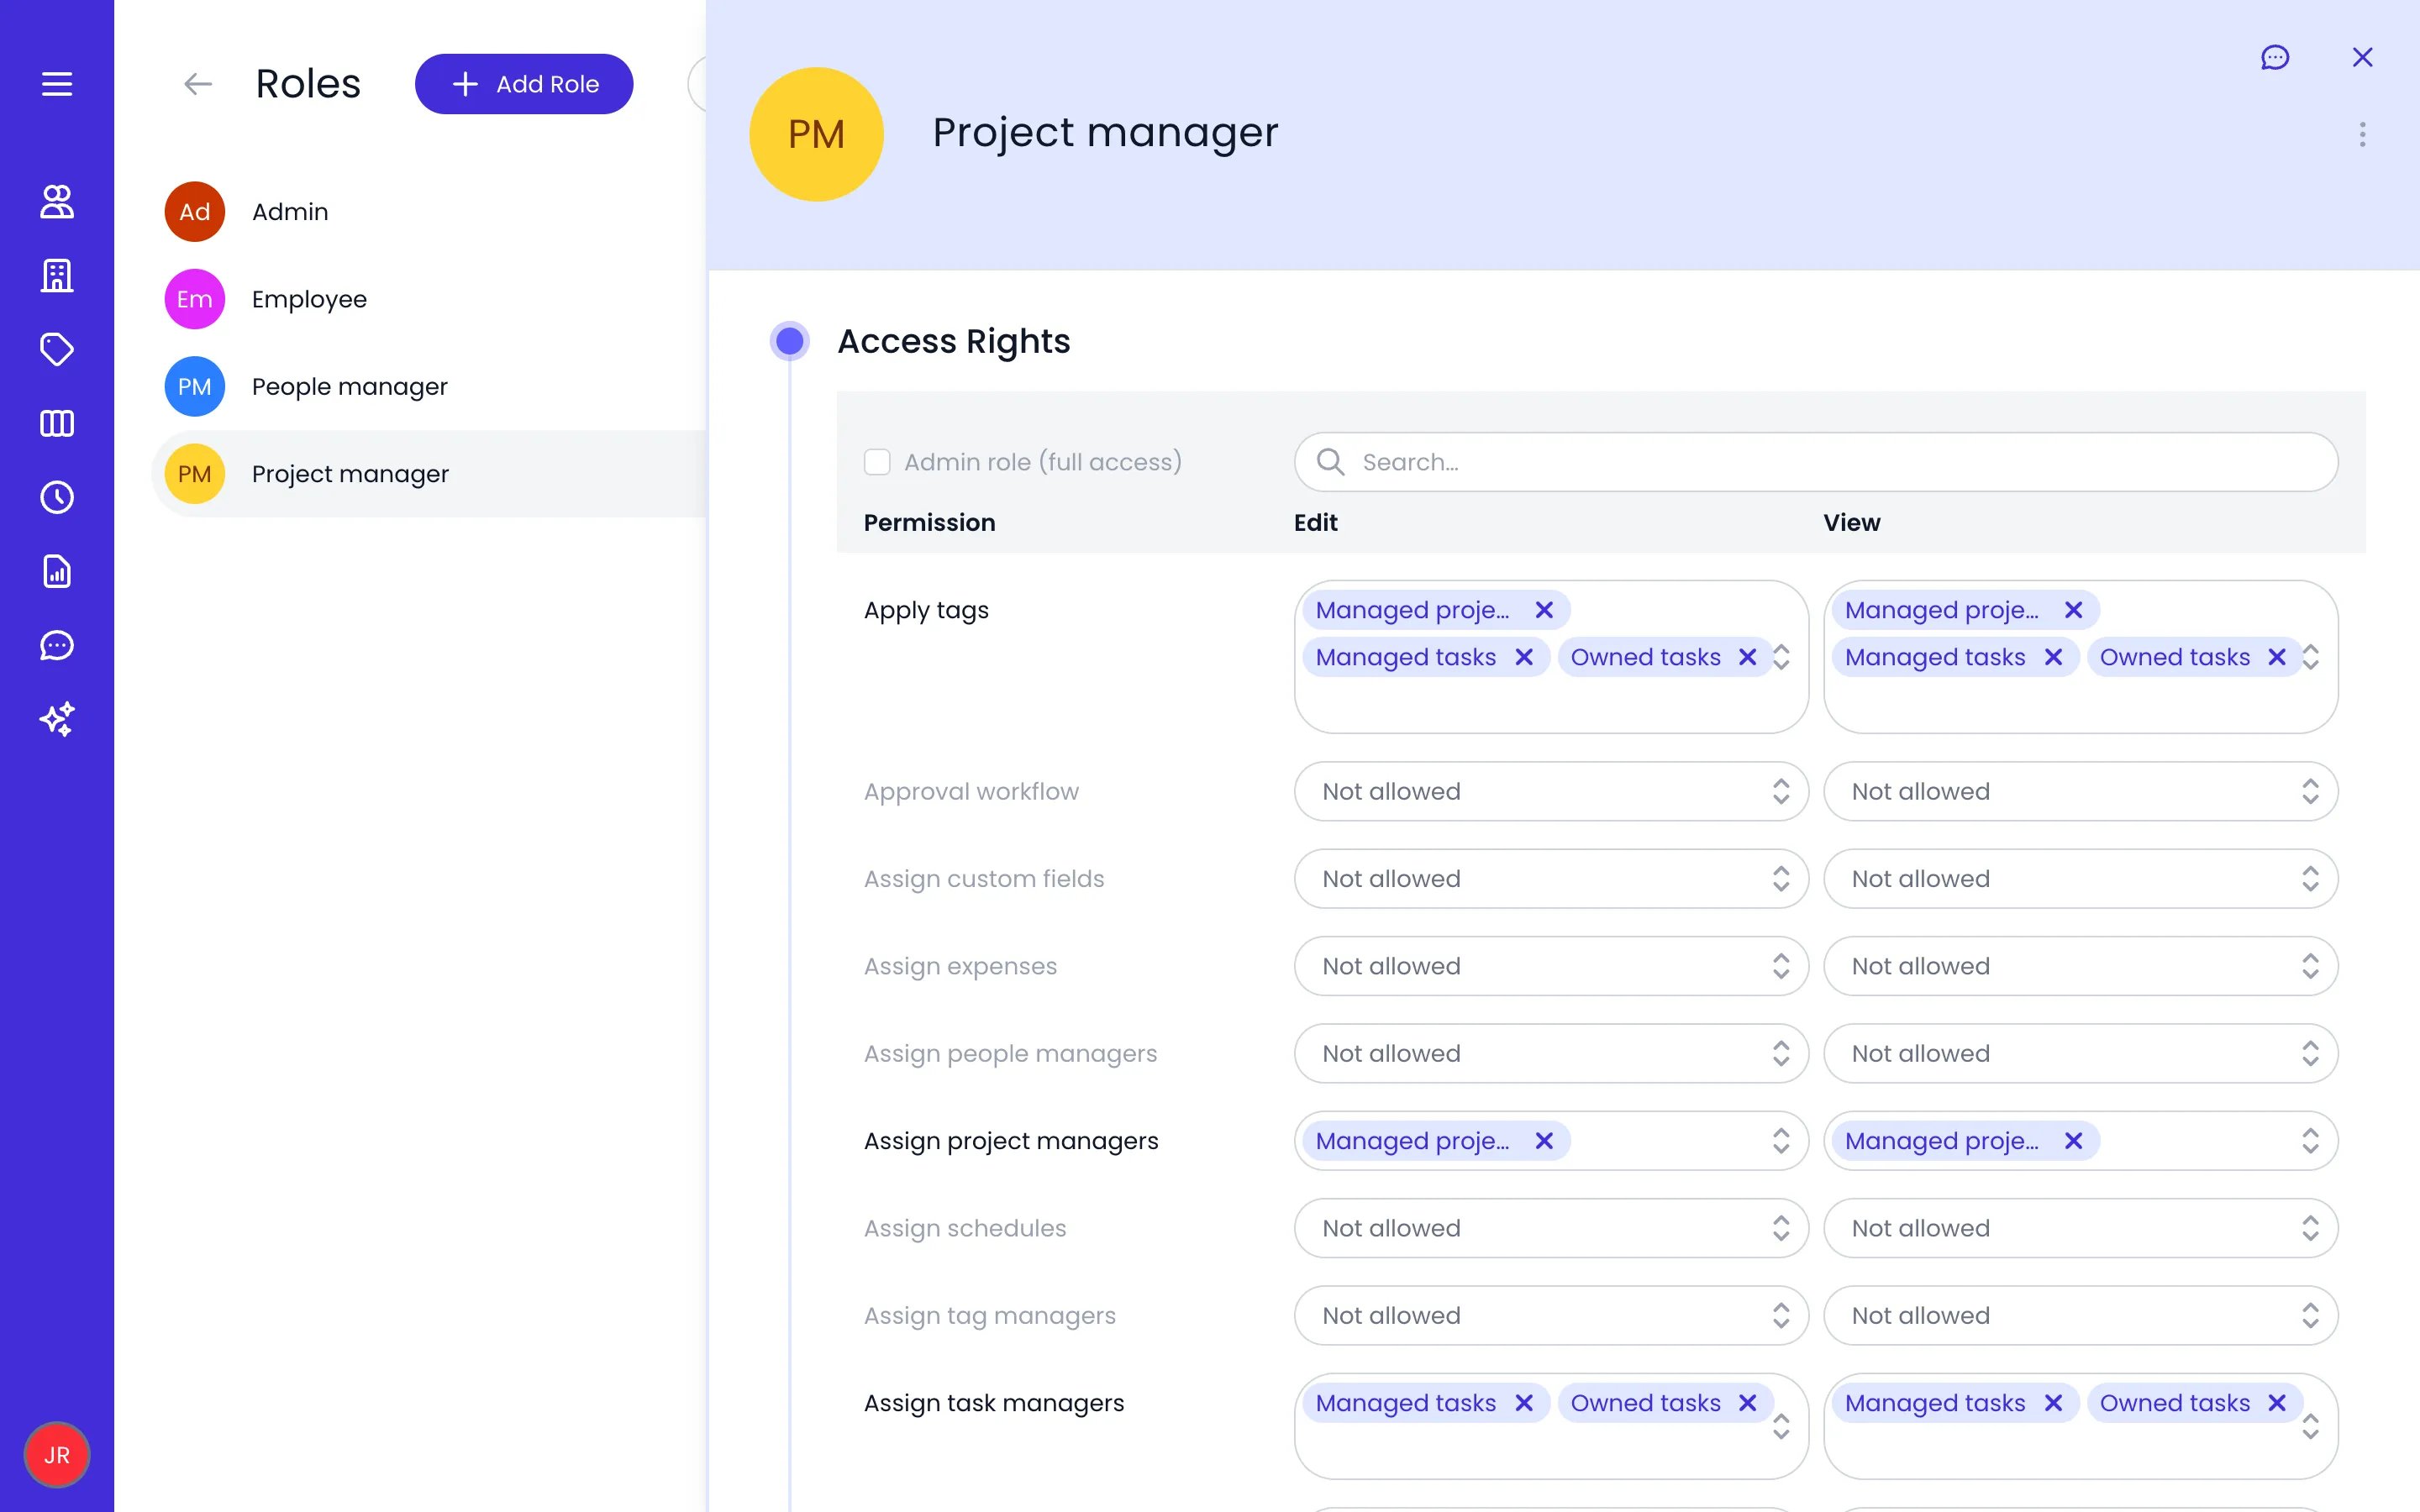Remove Managed tasks from Apply tags View
Viewport: 2420px width, 1512px height.
[2053, 657]
